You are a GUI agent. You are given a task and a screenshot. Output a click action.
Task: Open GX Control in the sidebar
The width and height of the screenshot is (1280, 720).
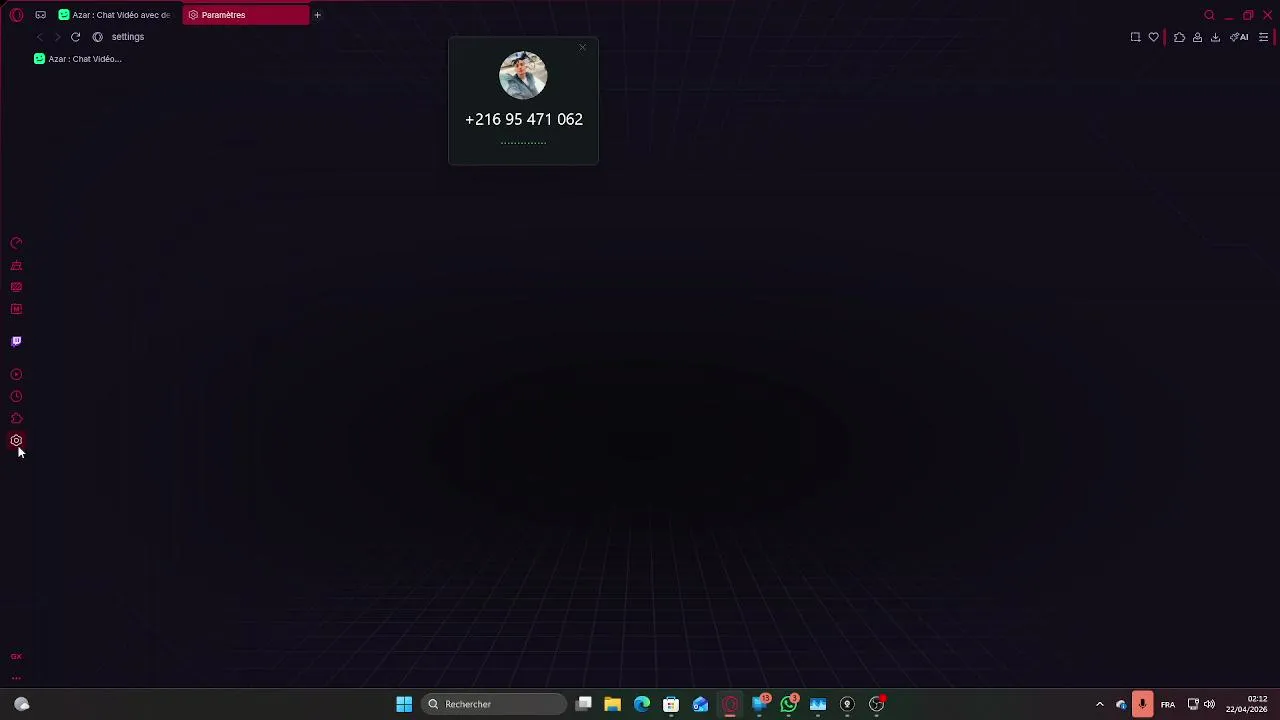[x=16, y=243]
